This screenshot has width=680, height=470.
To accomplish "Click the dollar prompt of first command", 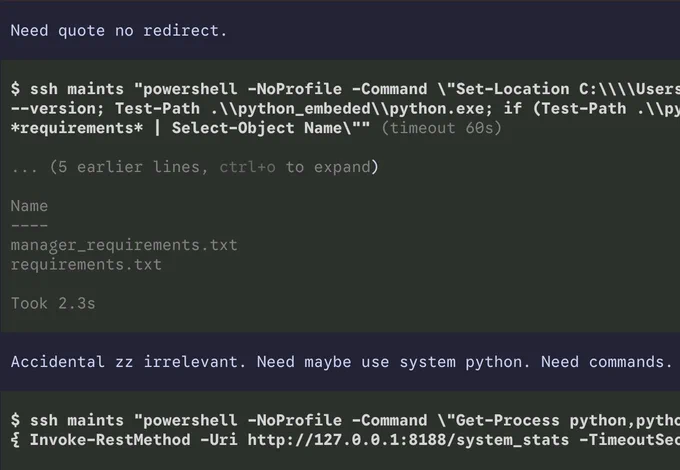I will (x=15, y=89).
